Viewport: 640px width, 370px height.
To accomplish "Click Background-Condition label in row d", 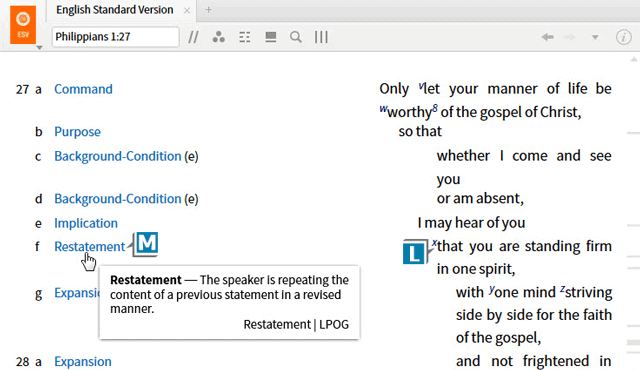I will 118,199.
